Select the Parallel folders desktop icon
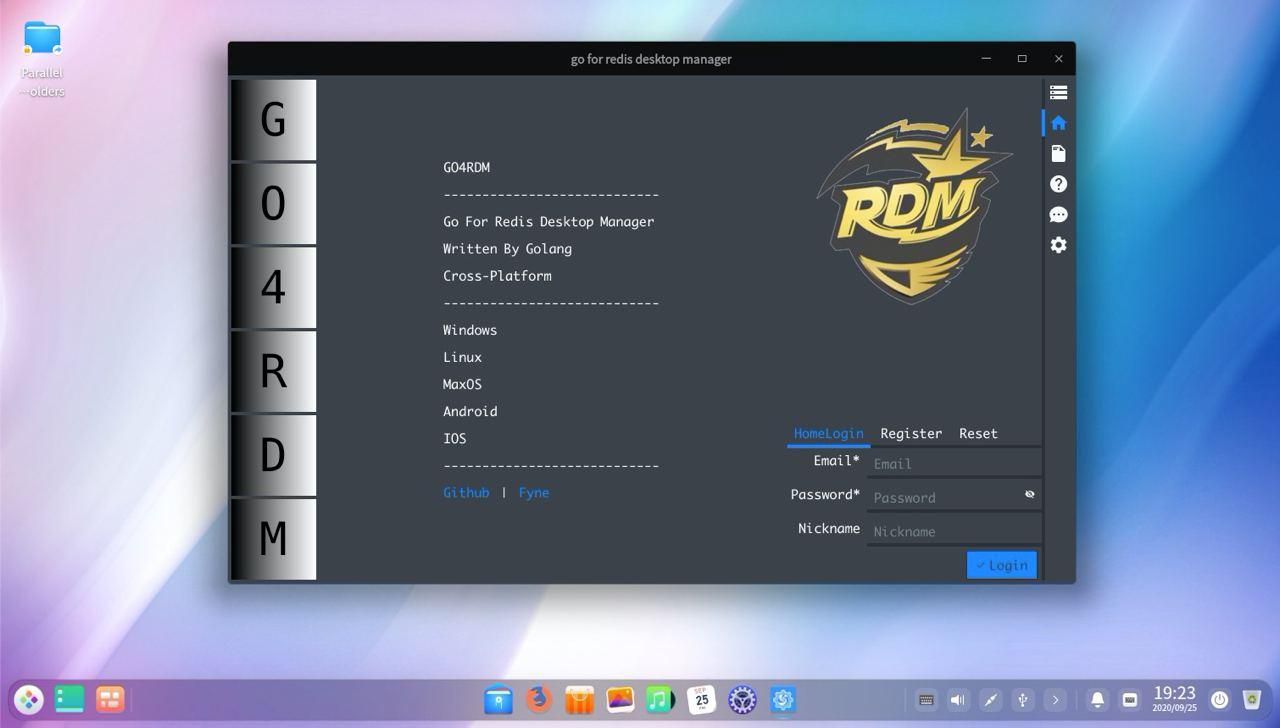Screen dimensions: 1280x728 point(42,60)
